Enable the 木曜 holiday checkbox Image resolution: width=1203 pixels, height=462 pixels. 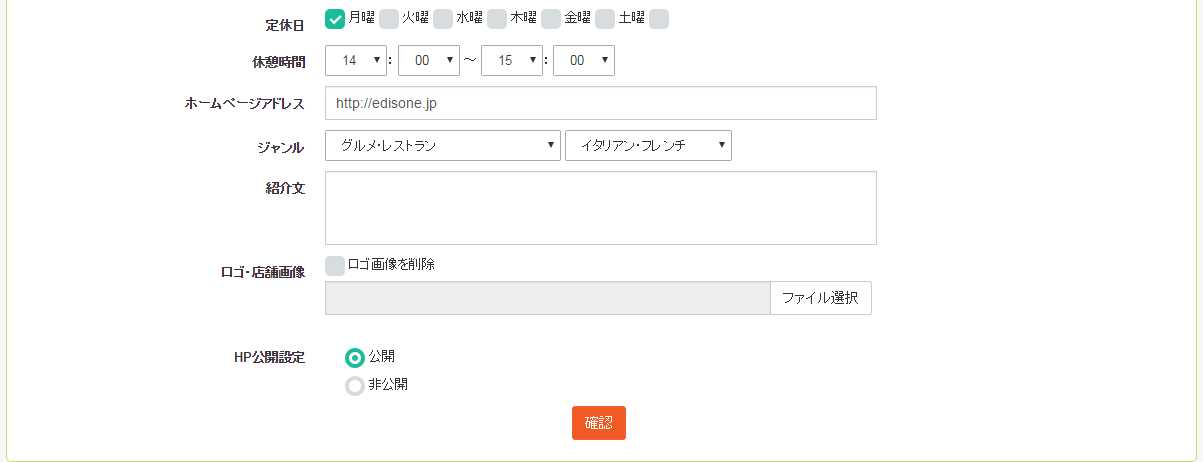497,19
